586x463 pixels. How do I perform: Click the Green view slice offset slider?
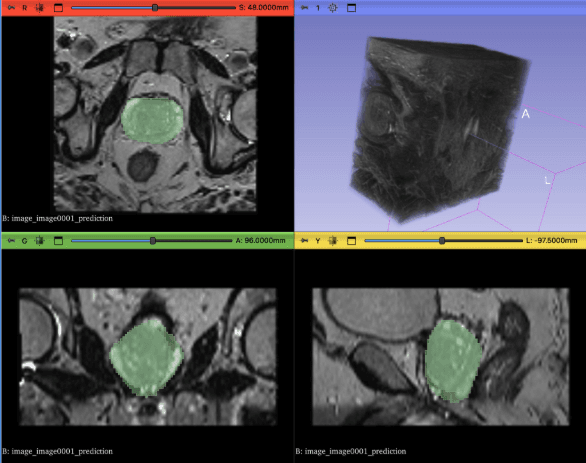[152, 241]
